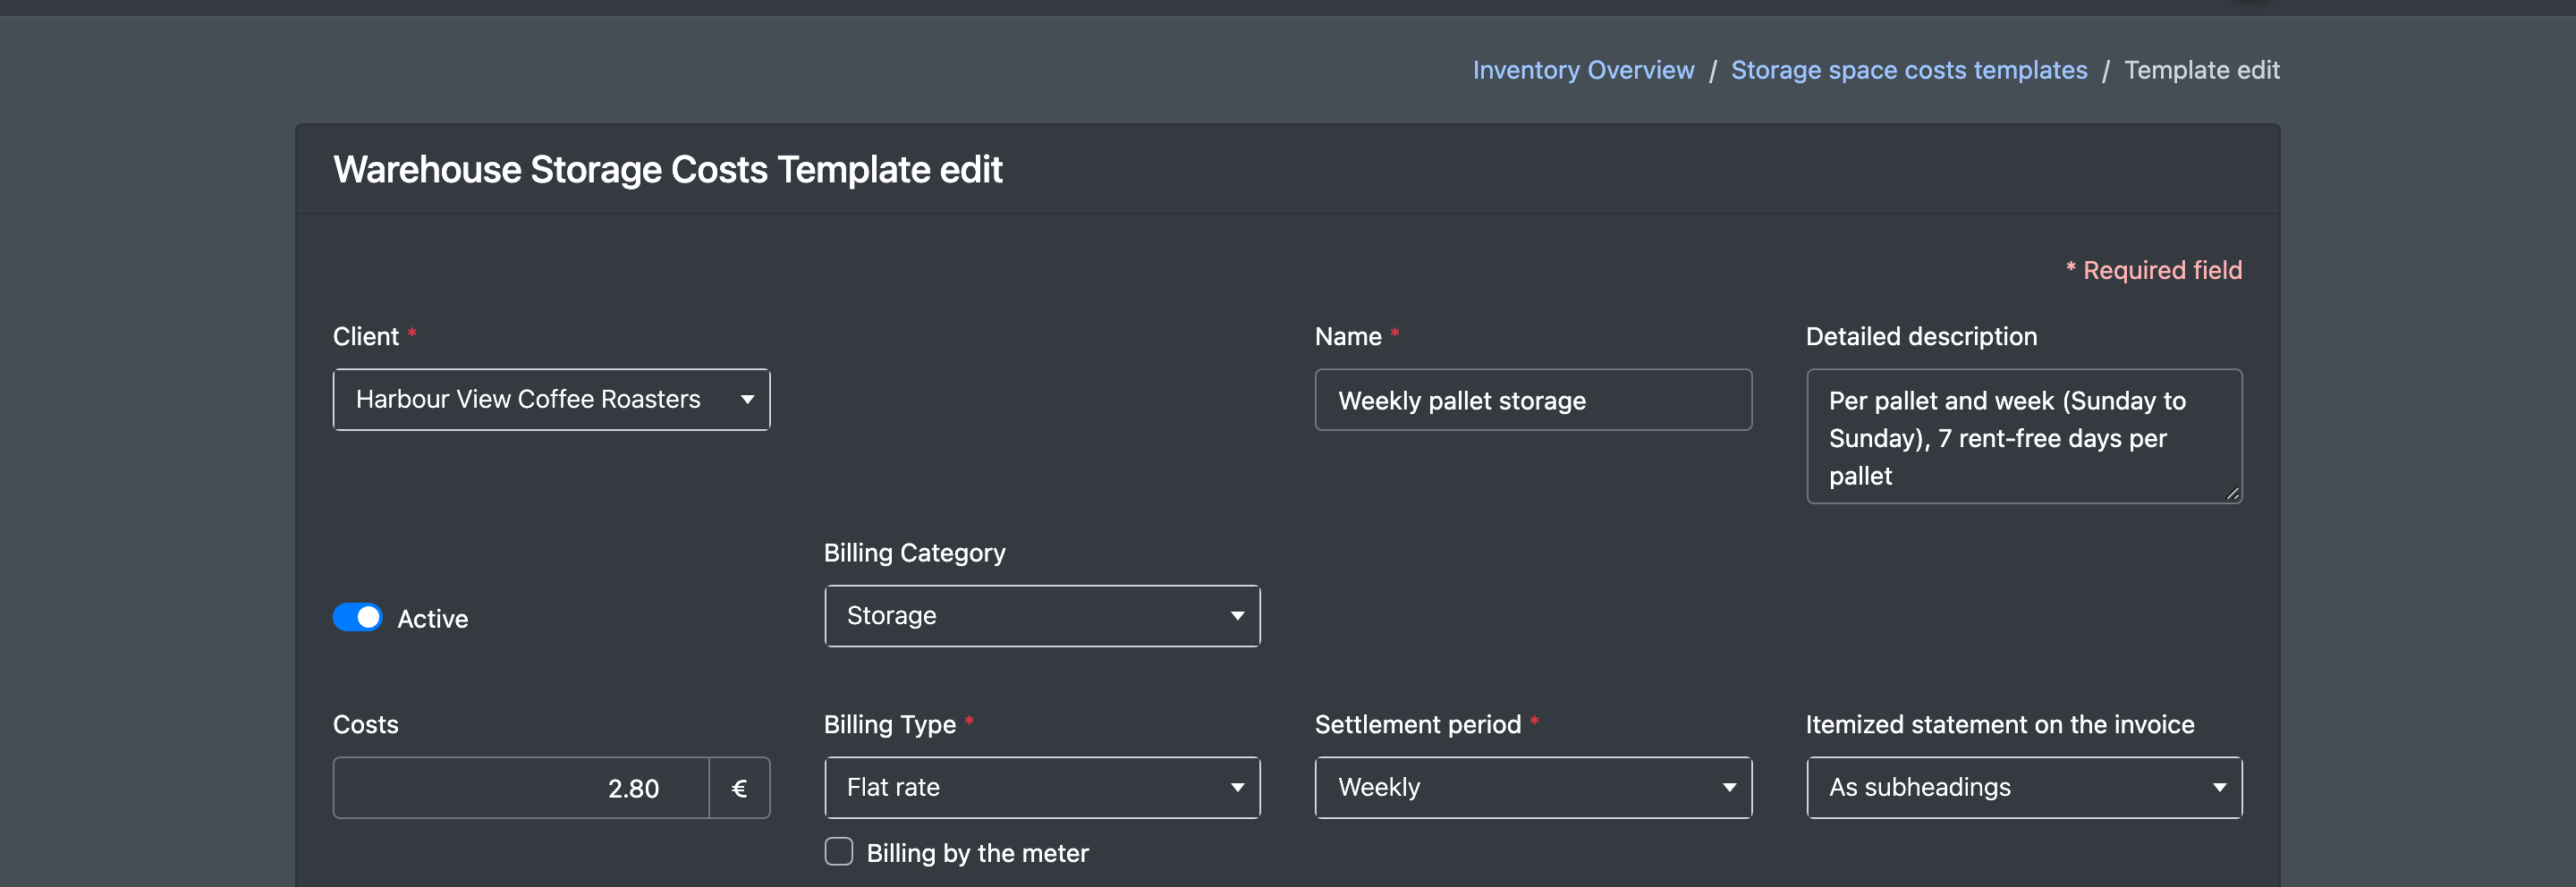2576x887 pixels.
Task: Toggle the Active switch off
Action: [357, 617]
